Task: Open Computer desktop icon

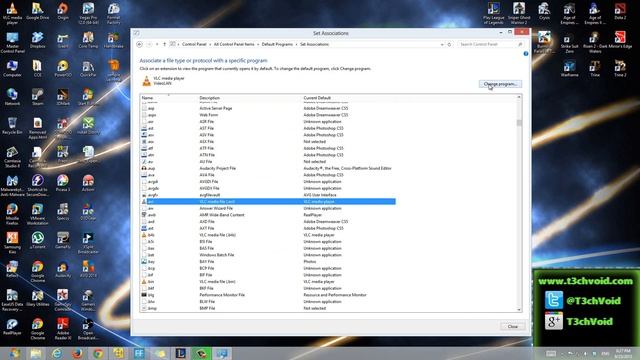Action: [x=12, y=69]
